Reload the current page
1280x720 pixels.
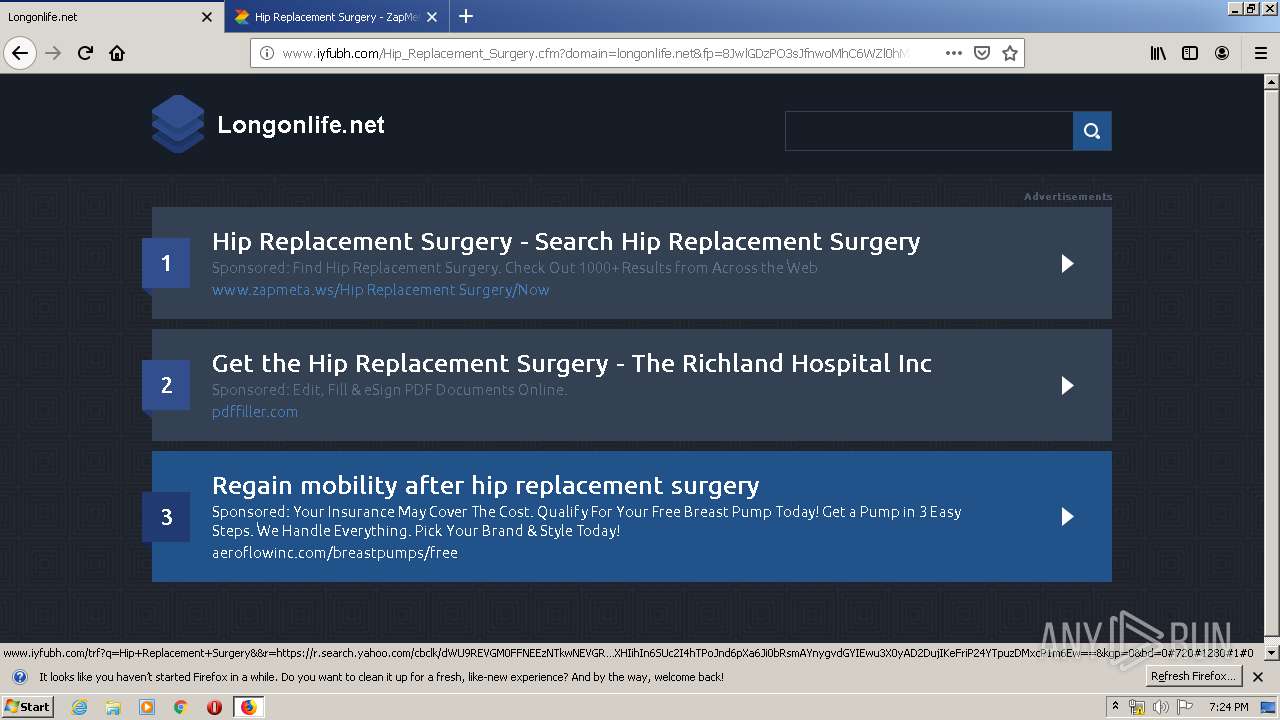point(85,53)
